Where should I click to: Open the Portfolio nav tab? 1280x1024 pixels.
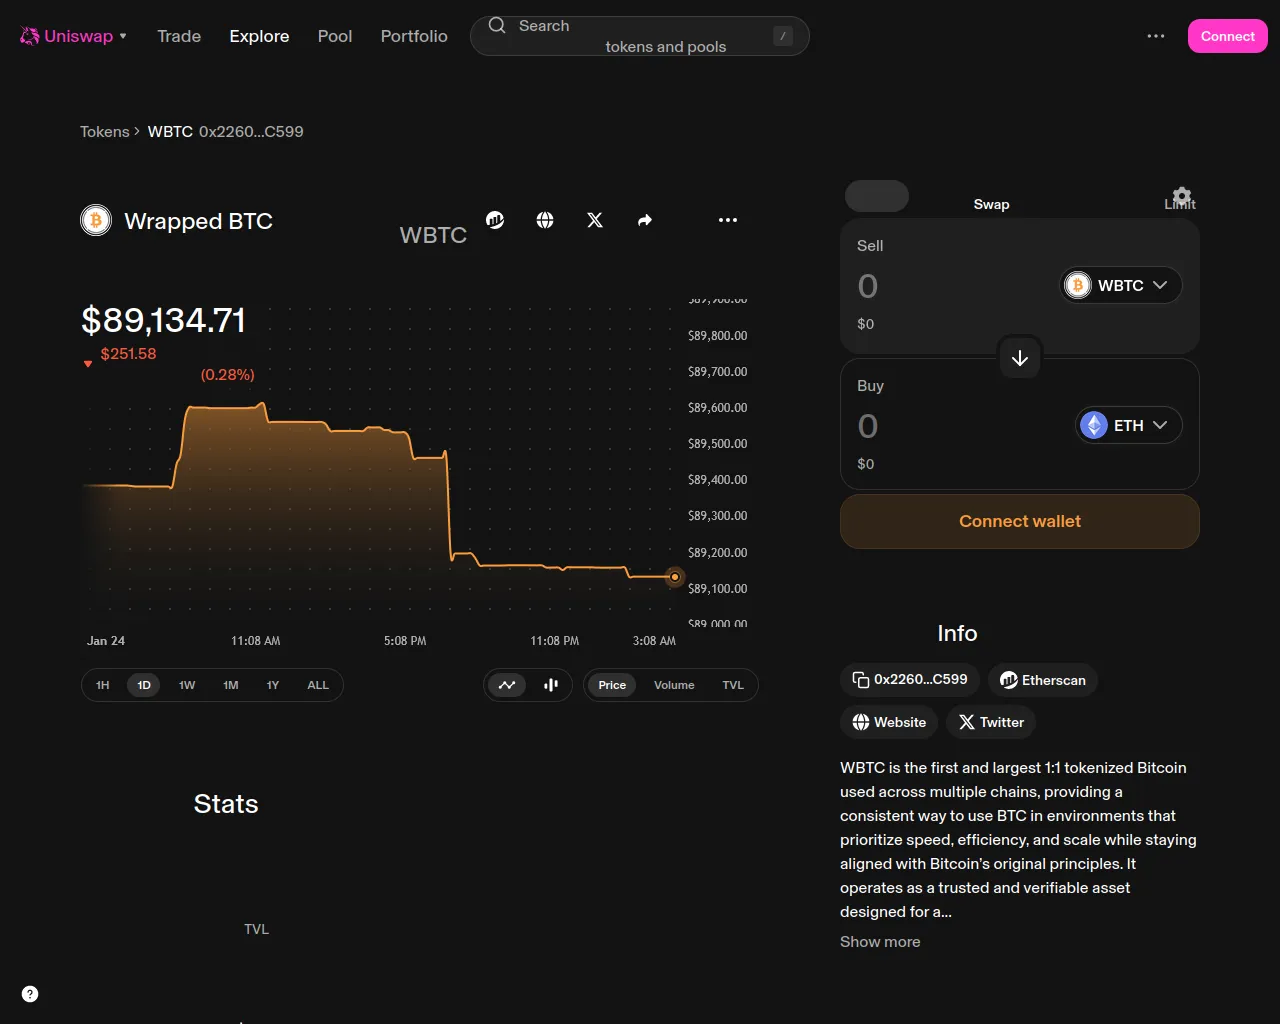pyautogui.click(x=414, y=36)
